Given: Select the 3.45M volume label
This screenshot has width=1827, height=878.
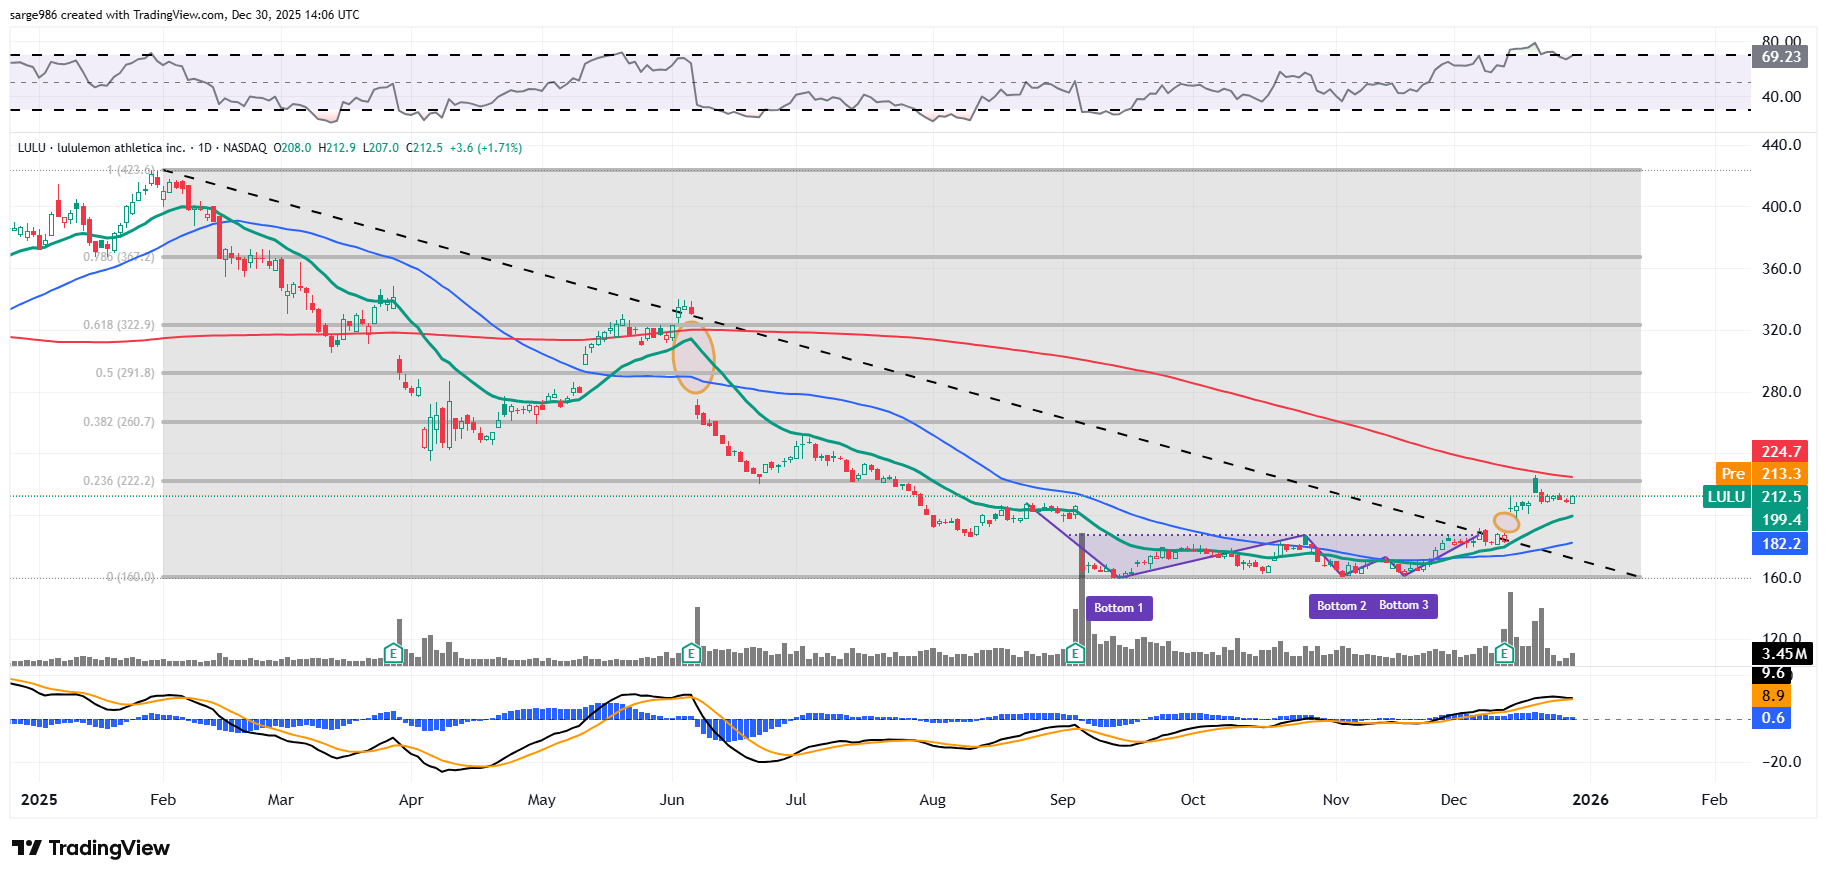Looking at the screenshot, I should click(x=1783, y=654).
